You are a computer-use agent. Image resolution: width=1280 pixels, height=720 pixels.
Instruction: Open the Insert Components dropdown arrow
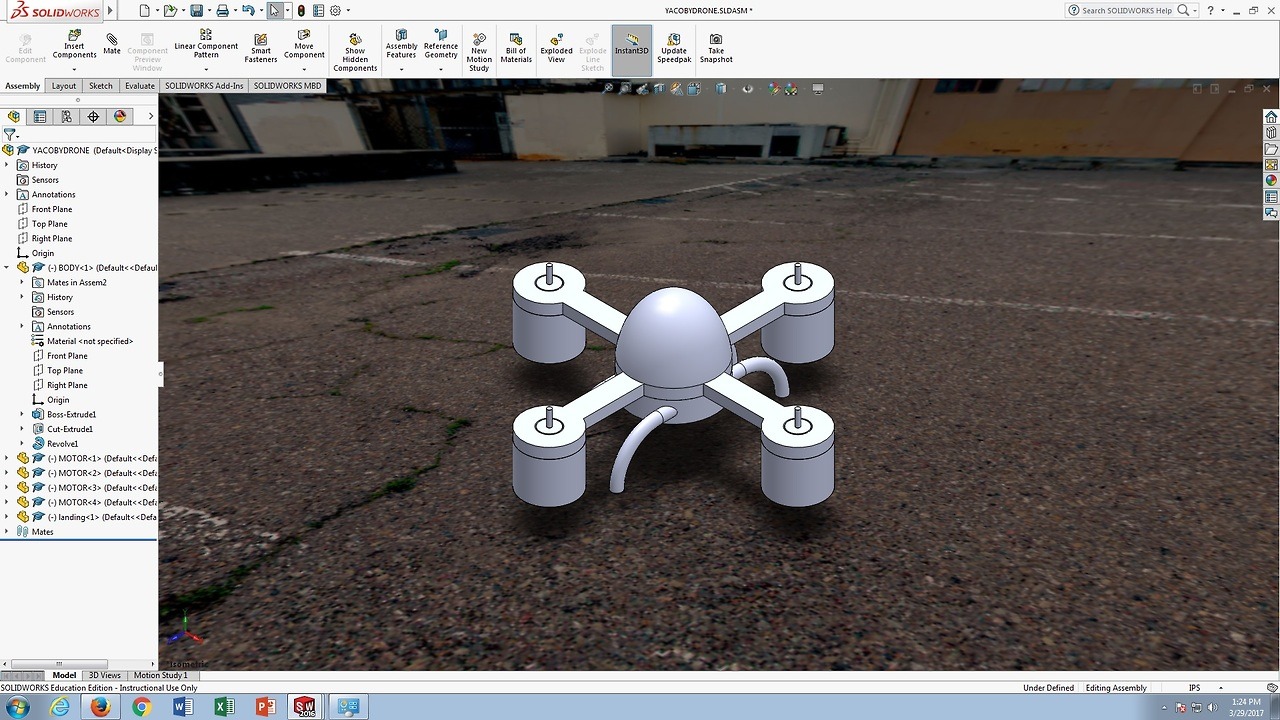tap(74, 69)
